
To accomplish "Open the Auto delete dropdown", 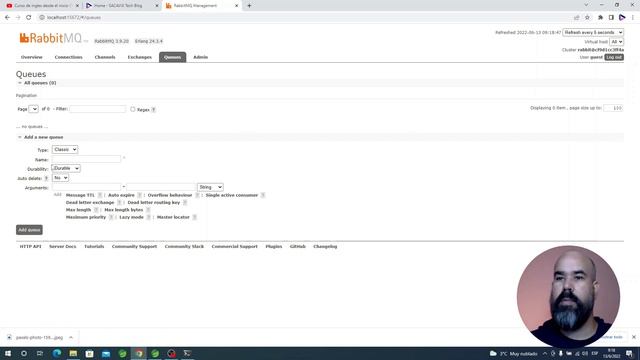I will point(60,178).
